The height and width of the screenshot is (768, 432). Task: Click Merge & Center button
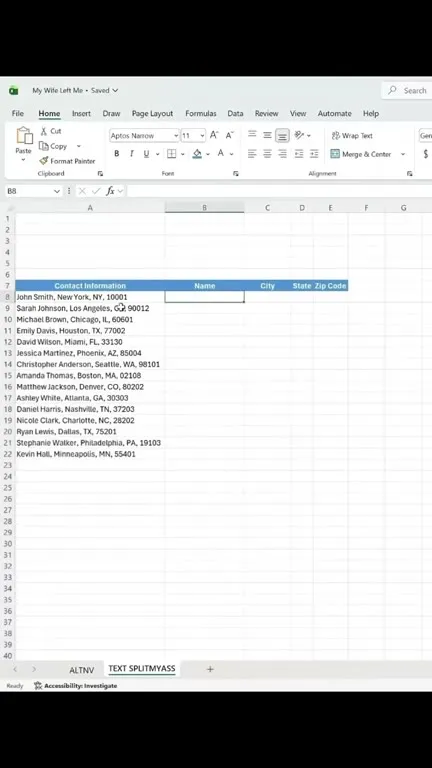(x=361, y=154)
